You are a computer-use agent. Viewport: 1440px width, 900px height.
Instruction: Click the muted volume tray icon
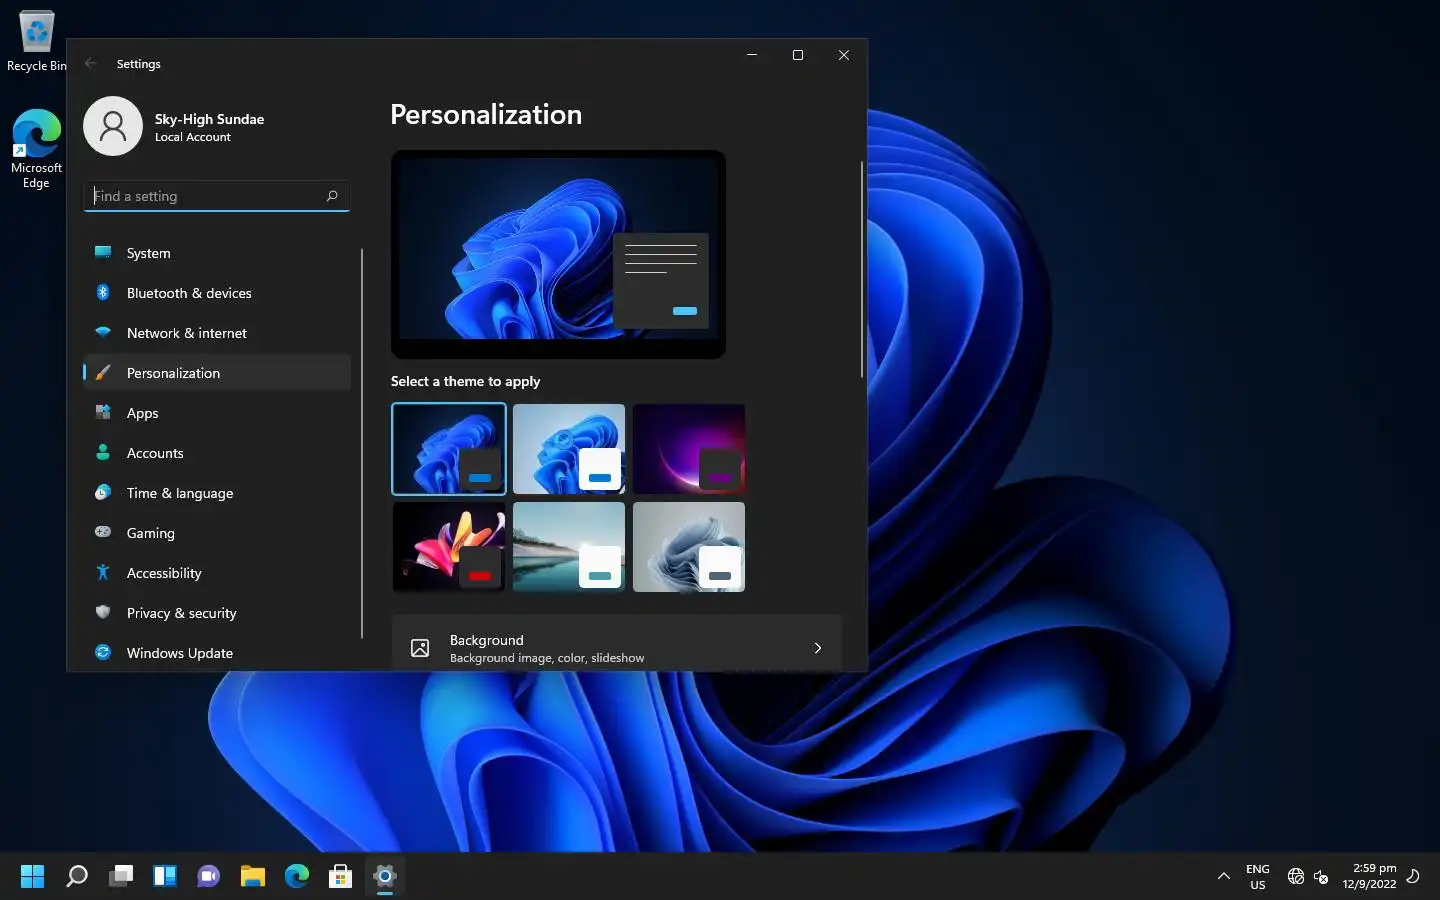[x=1321, y=877]
